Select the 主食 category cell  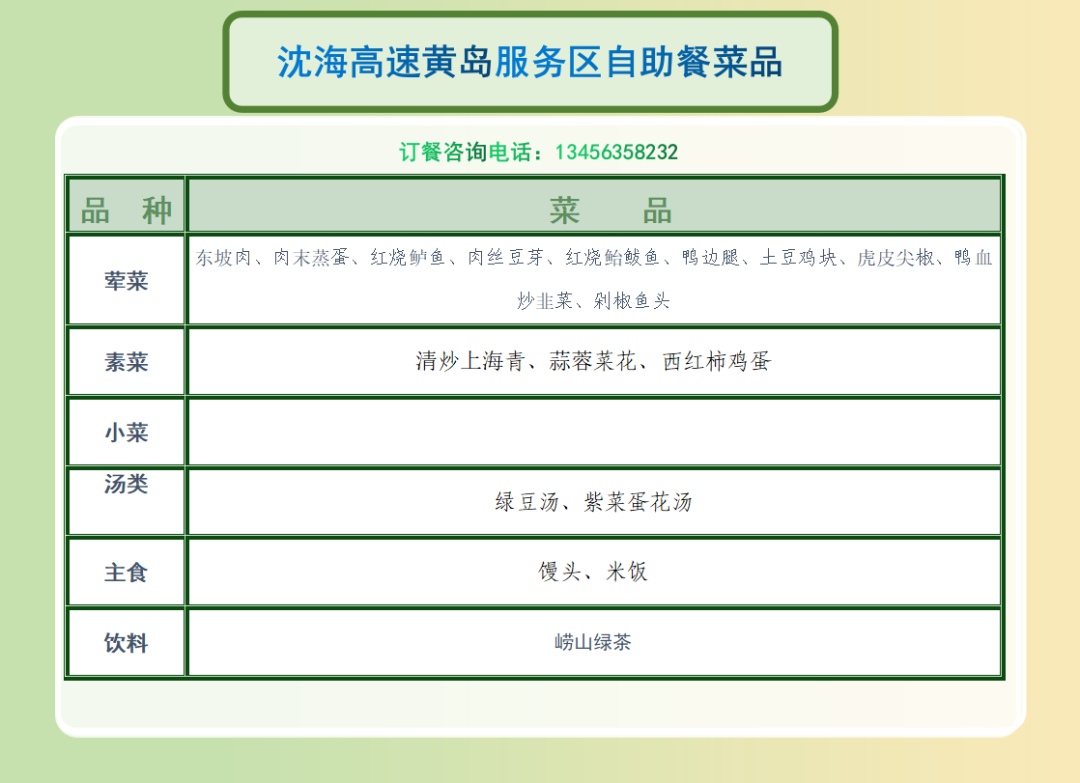point(126,573)
